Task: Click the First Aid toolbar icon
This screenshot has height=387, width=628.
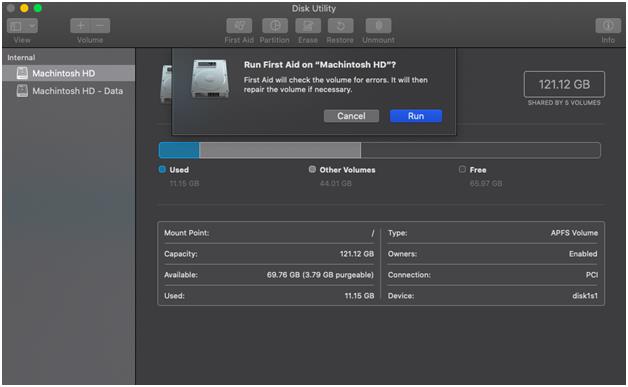Action: [239, 26]
